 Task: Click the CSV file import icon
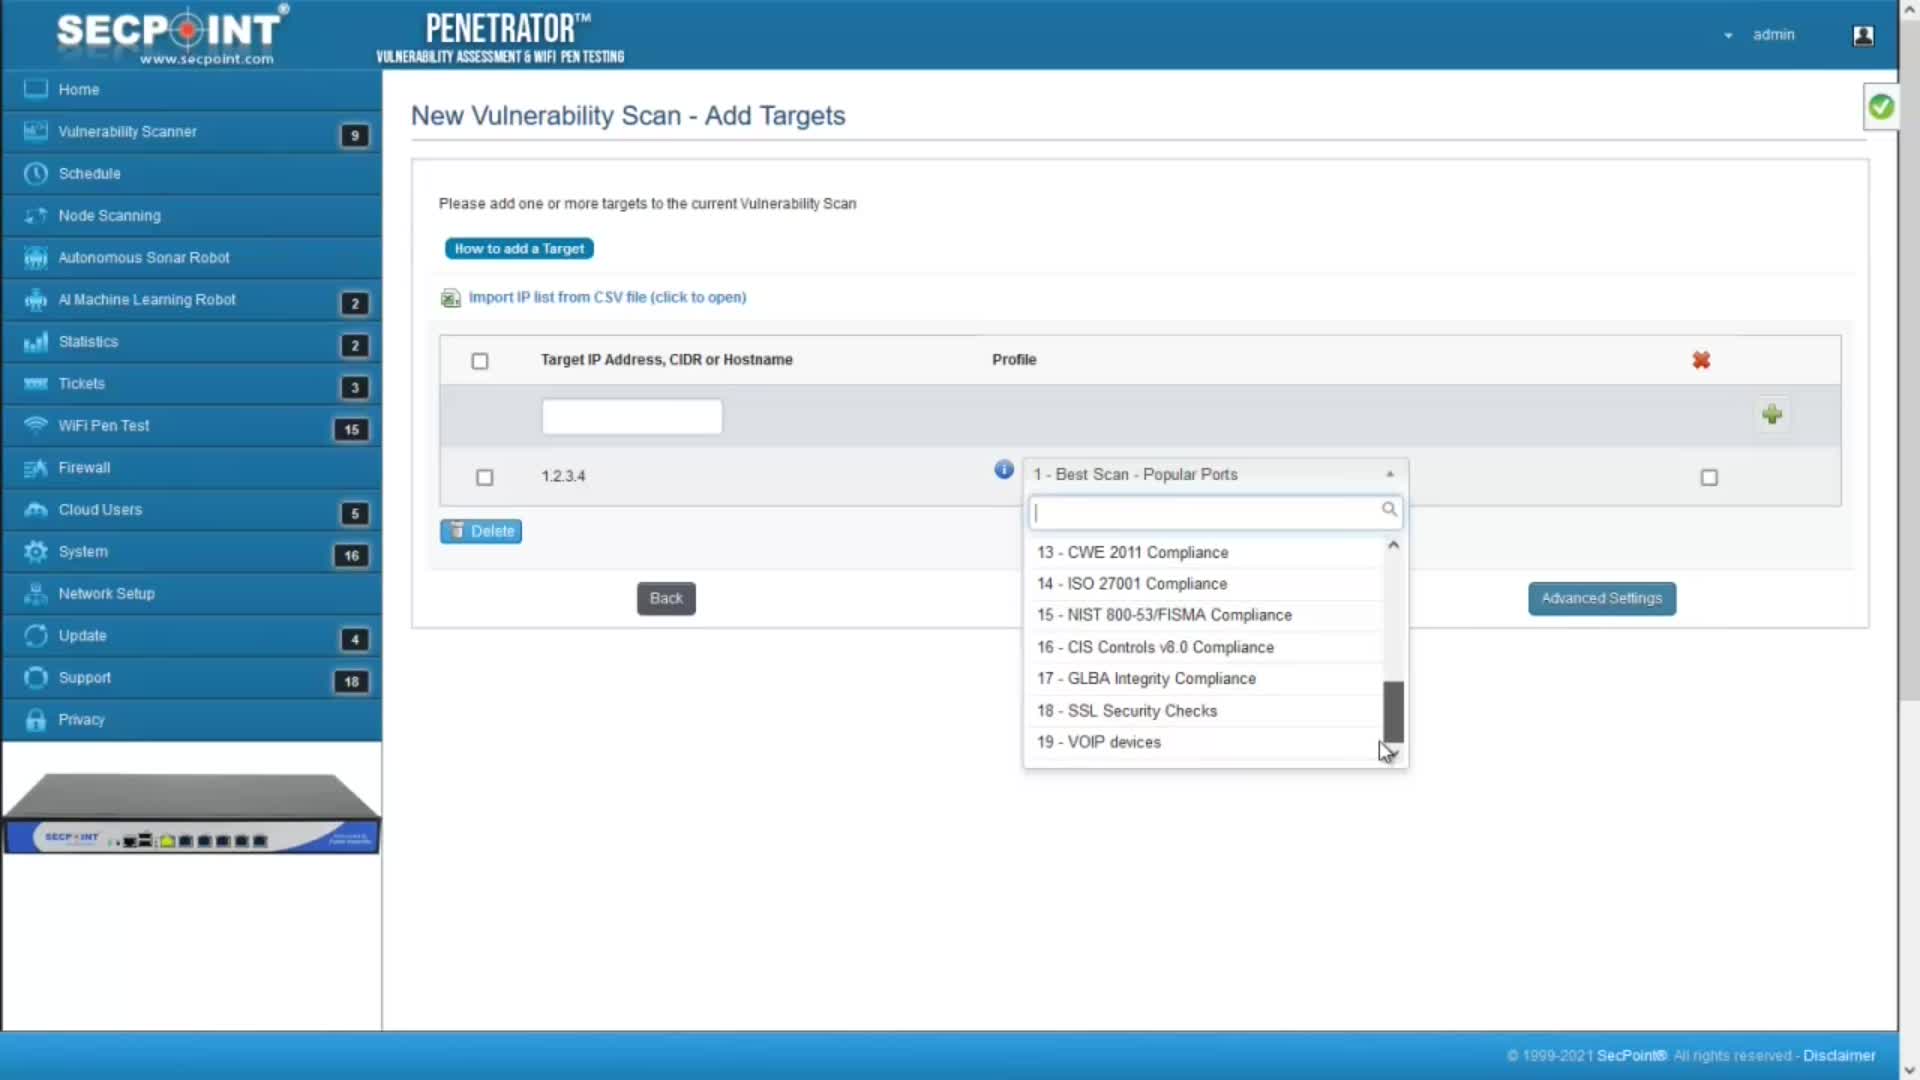(451, 298)
